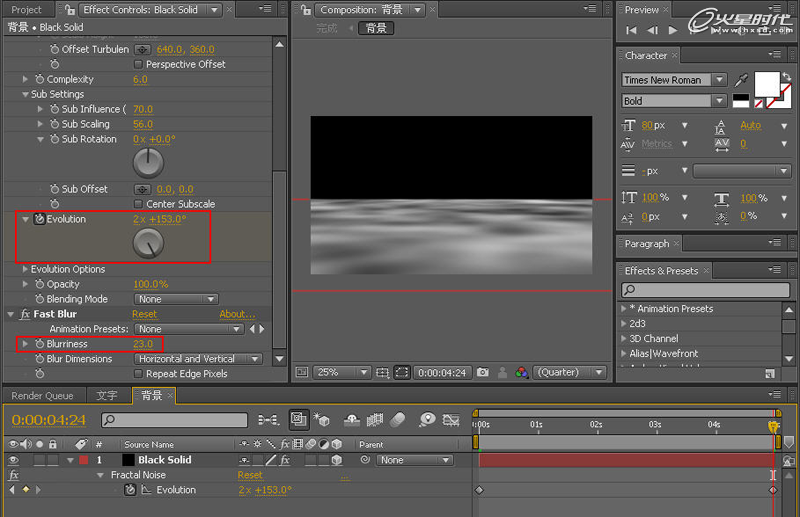The width and height of the screenshot is (800, 517).
Task: Expand Complexity property
Action: click(25, 79)
